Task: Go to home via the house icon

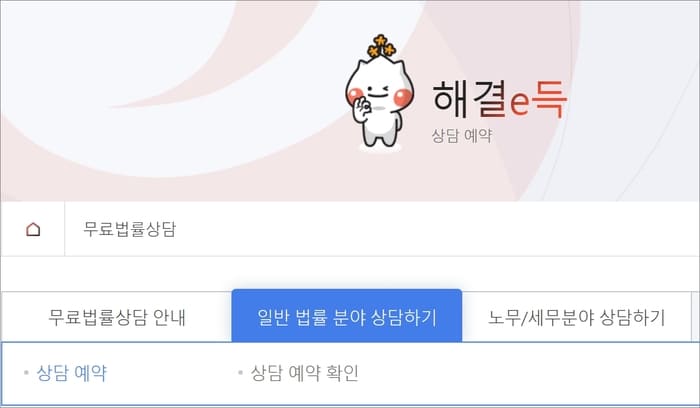Action: (x=33, y=229)
